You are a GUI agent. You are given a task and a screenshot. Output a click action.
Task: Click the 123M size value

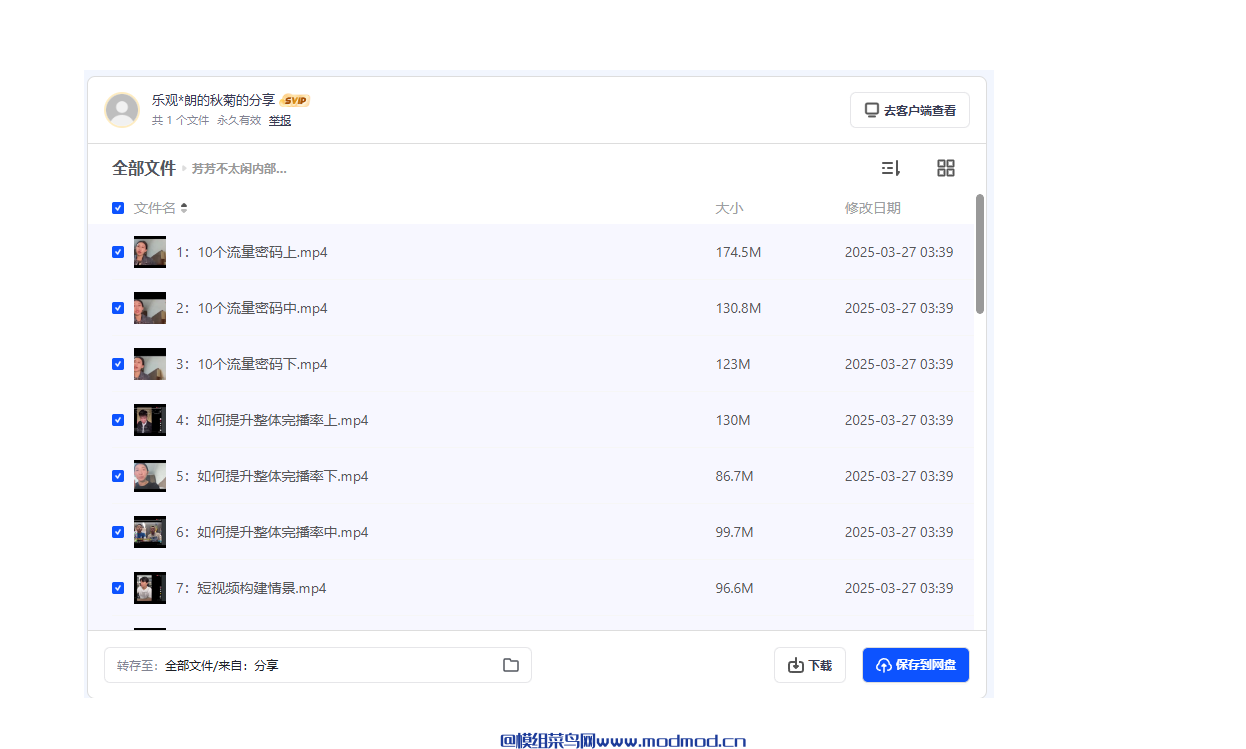(733, 364)
